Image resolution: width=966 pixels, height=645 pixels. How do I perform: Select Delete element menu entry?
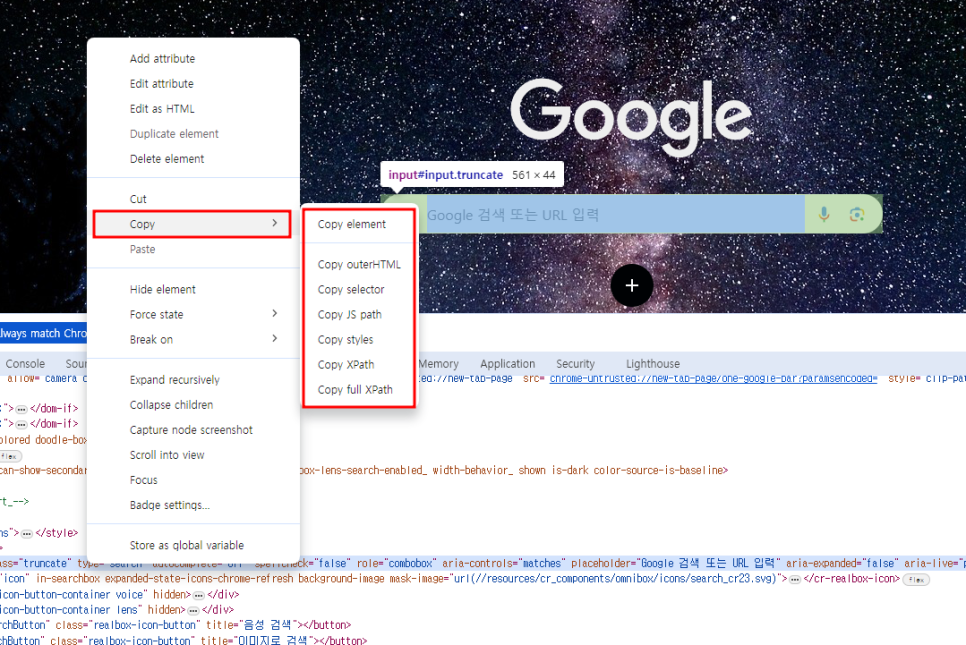166,159
